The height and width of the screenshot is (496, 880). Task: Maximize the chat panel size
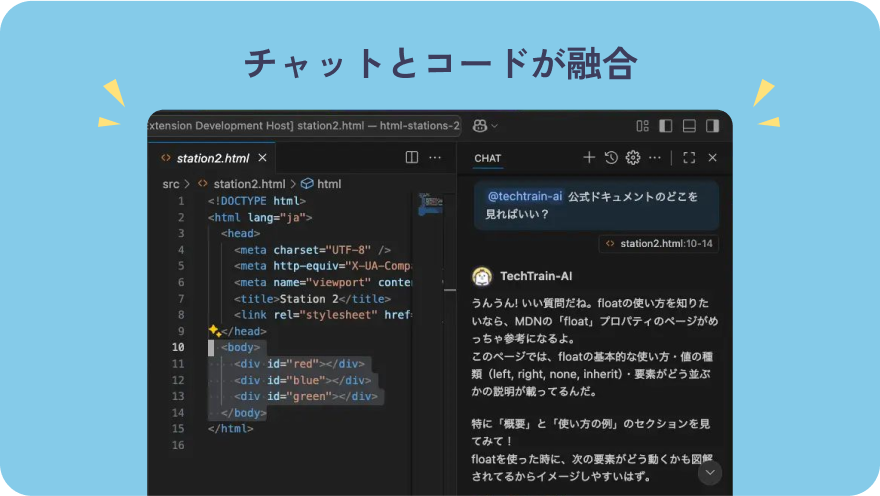tap(689, 158)
